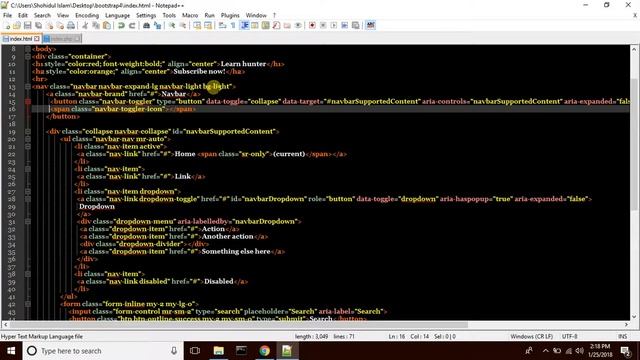Open the Folder as Workspace toolbar icon
This screenshot has height=360, width=640.
287,25
